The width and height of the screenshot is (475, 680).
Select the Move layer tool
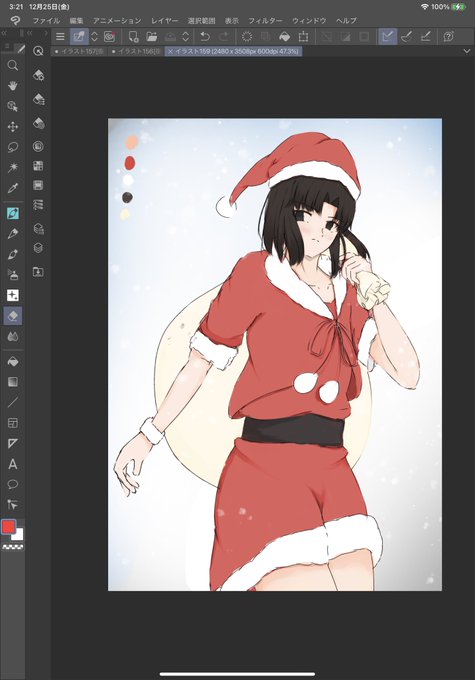(13, 127)
